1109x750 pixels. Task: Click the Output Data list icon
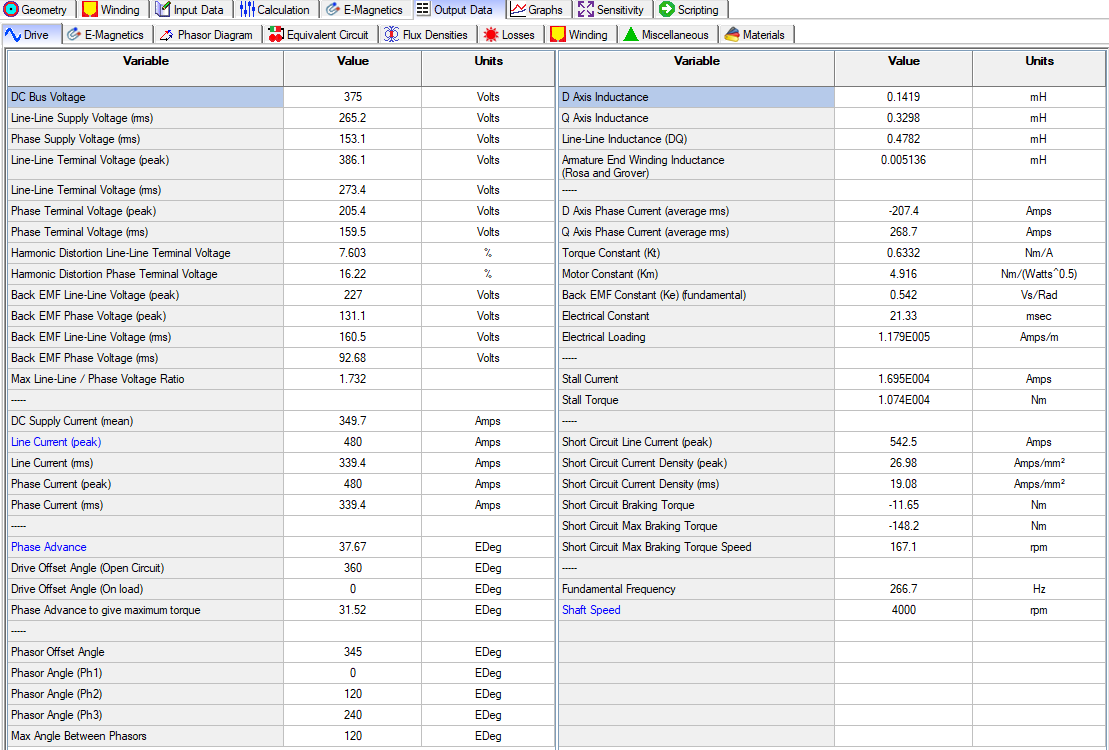pyautogui.click(x=423, y=10)
